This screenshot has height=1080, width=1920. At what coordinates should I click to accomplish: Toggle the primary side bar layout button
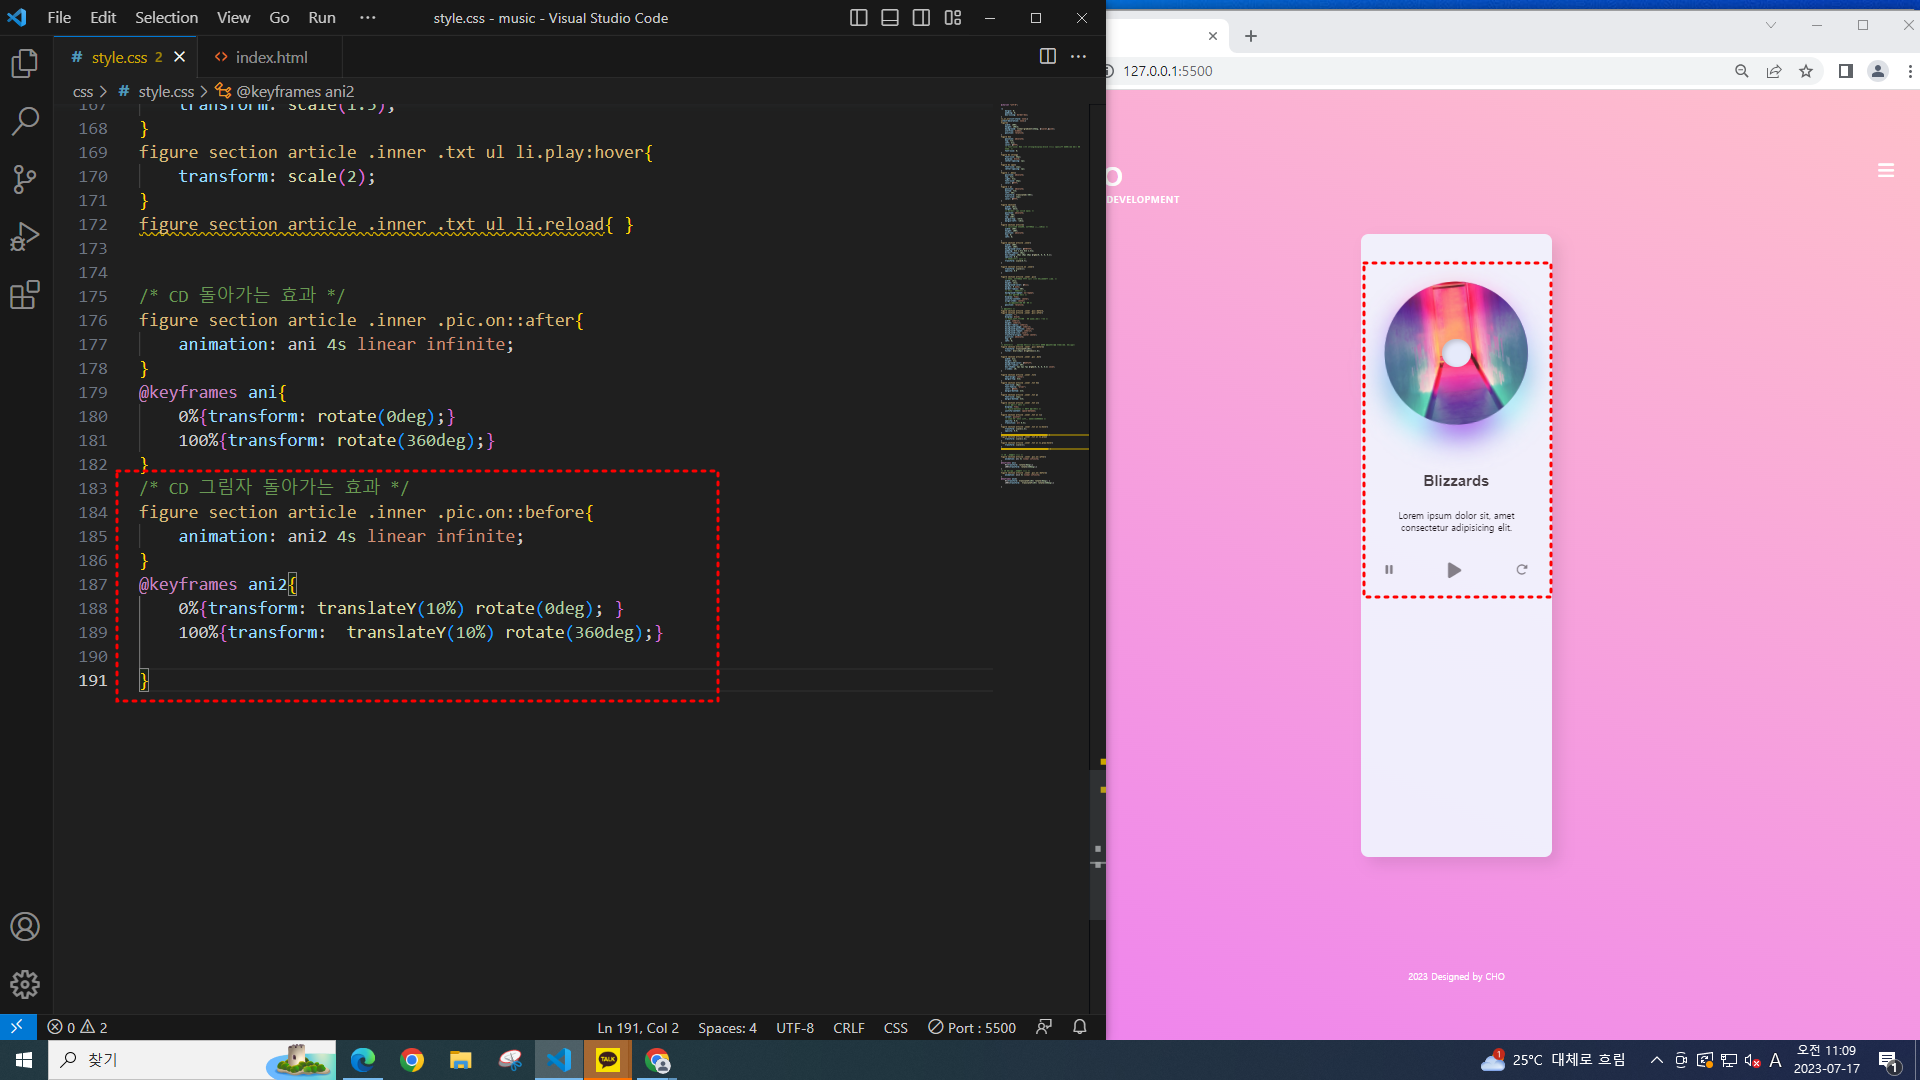click(x=858, y=18)
